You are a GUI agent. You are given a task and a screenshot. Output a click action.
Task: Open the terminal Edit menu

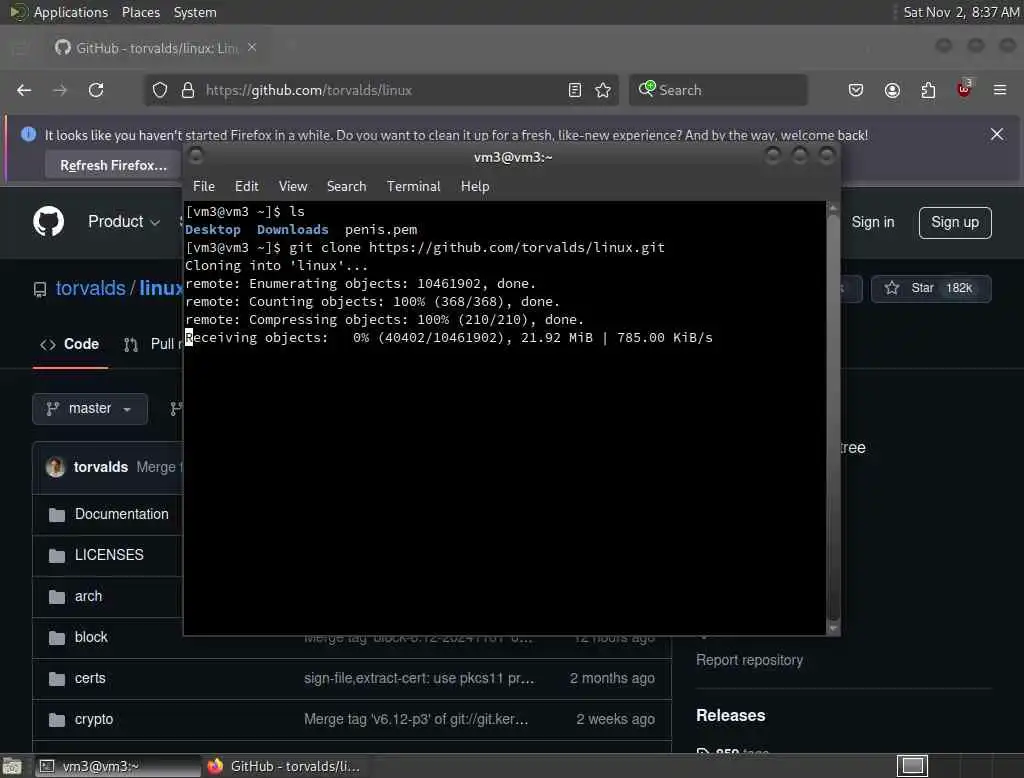pyautogui.click(x=246, y=186)
